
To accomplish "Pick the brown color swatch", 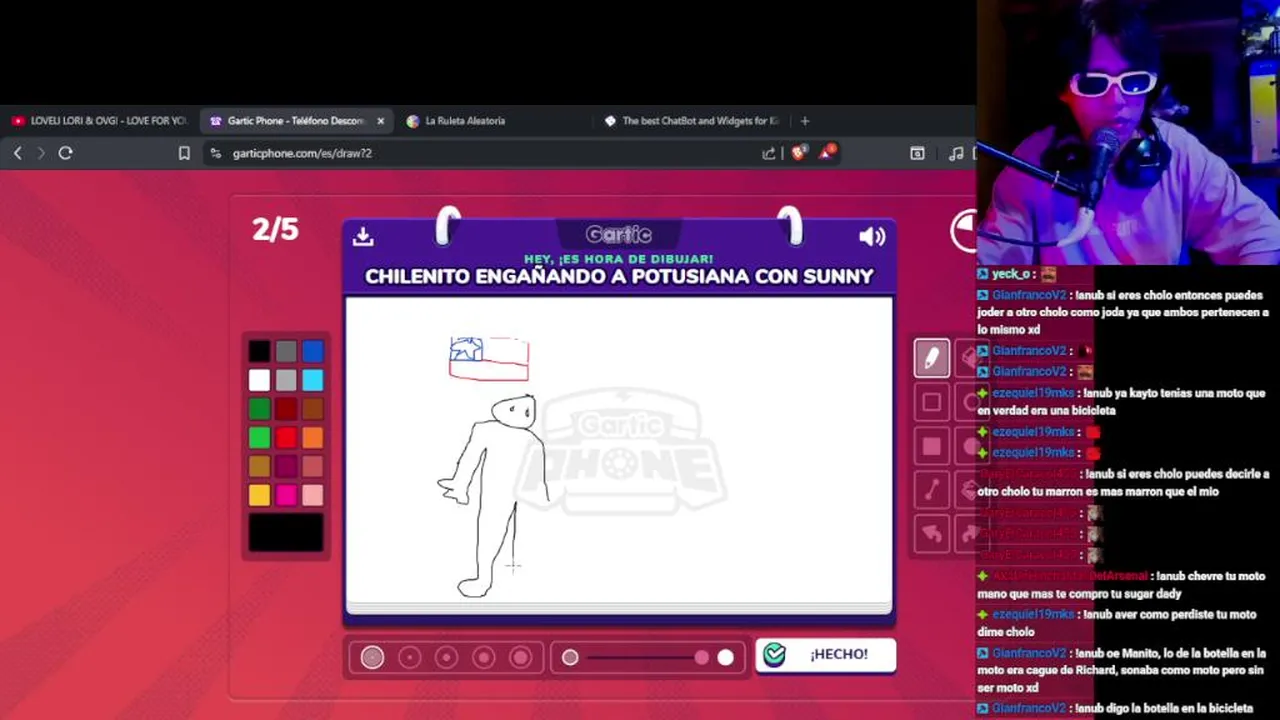I will click(x=313, y=409).
